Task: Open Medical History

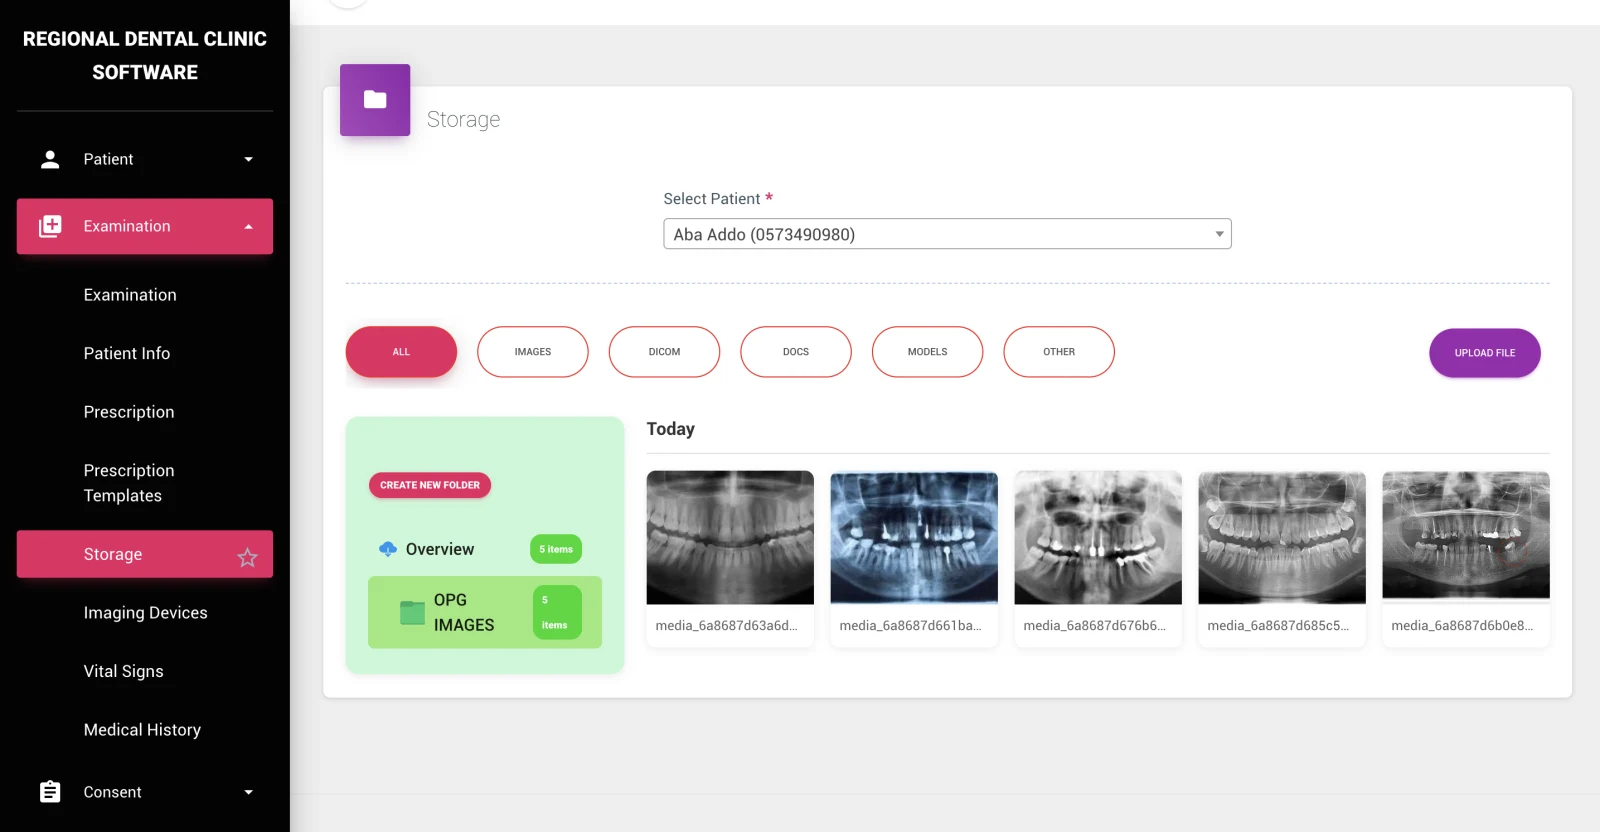Action: (x=142, y=730)
